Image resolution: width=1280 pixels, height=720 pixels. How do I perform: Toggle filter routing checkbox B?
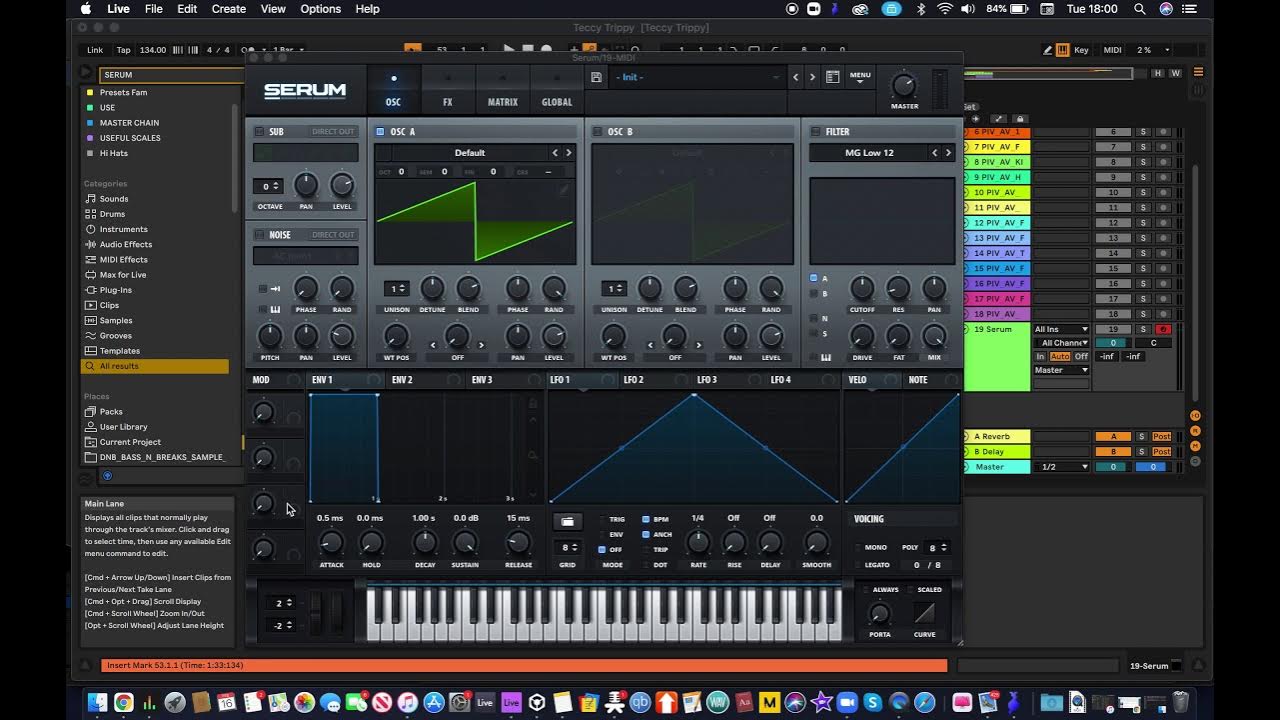click(x=814, y=294)
